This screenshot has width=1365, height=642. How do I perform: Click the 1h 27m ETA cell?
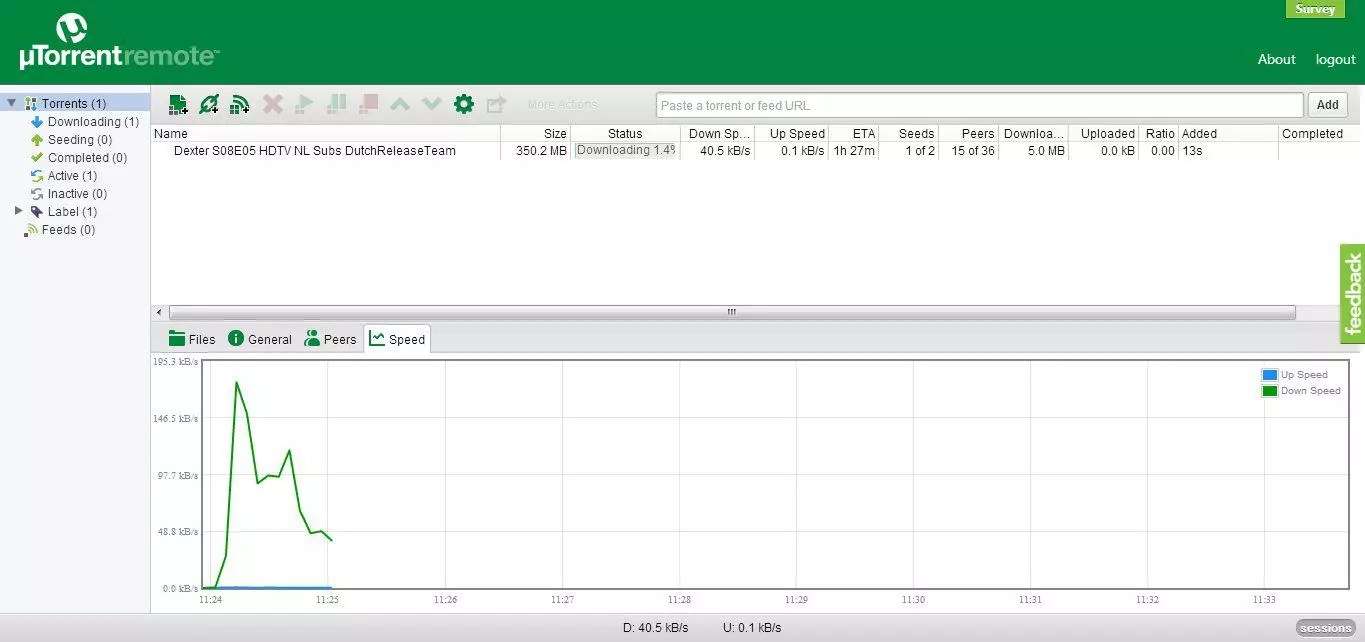coord(854,151)
